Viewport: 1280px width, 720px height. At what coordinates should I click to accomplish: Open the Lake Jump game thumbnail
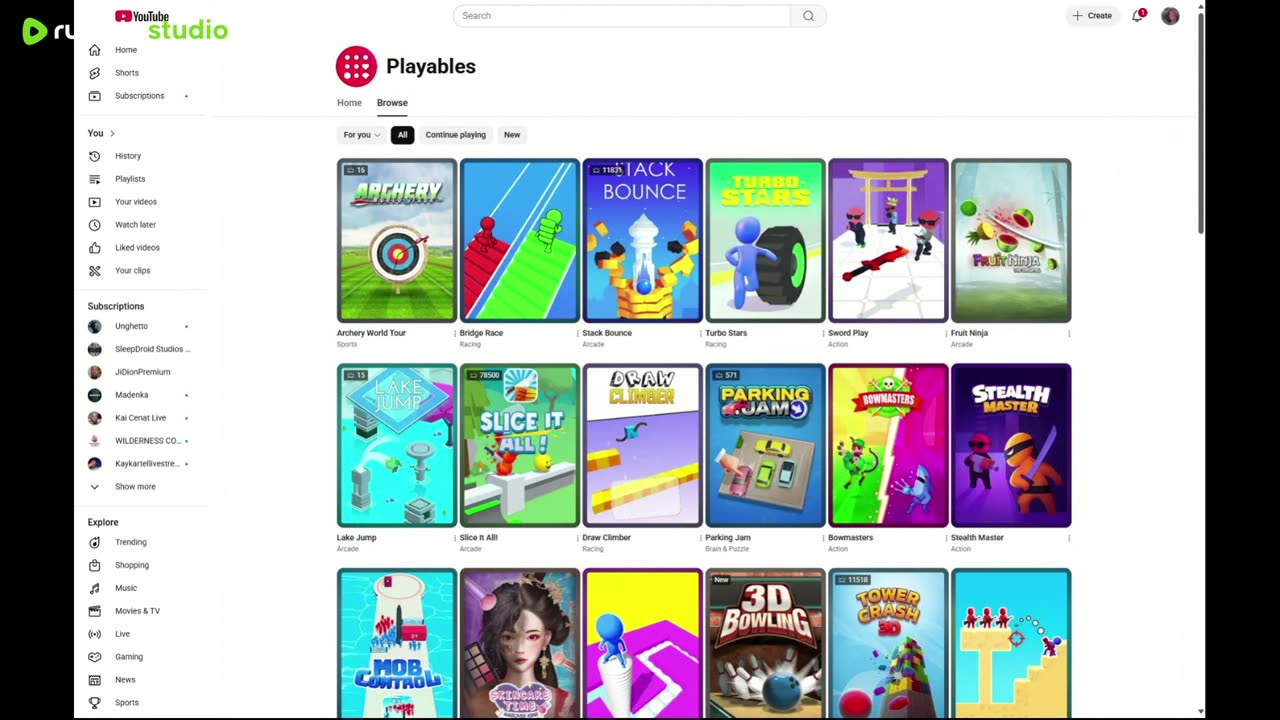(x=397, y=445)
